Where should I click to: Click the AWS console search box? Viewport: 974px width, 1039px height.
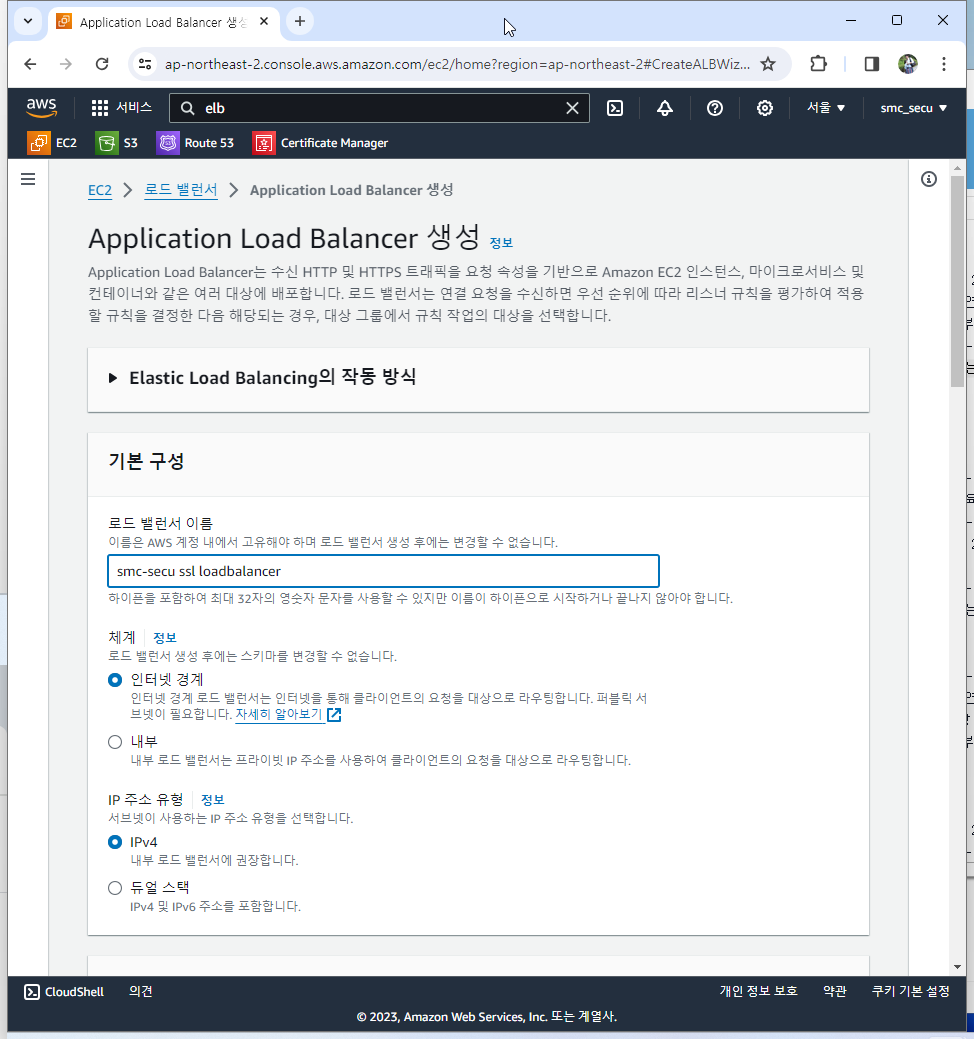pyautogui.click(x=379, y=108)
